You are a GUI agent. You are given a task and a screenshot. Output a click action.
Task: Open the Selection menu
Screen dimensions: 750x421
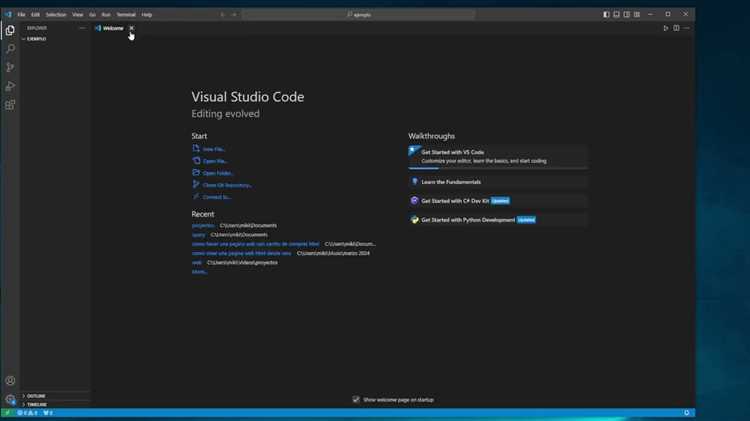(56, 15)
